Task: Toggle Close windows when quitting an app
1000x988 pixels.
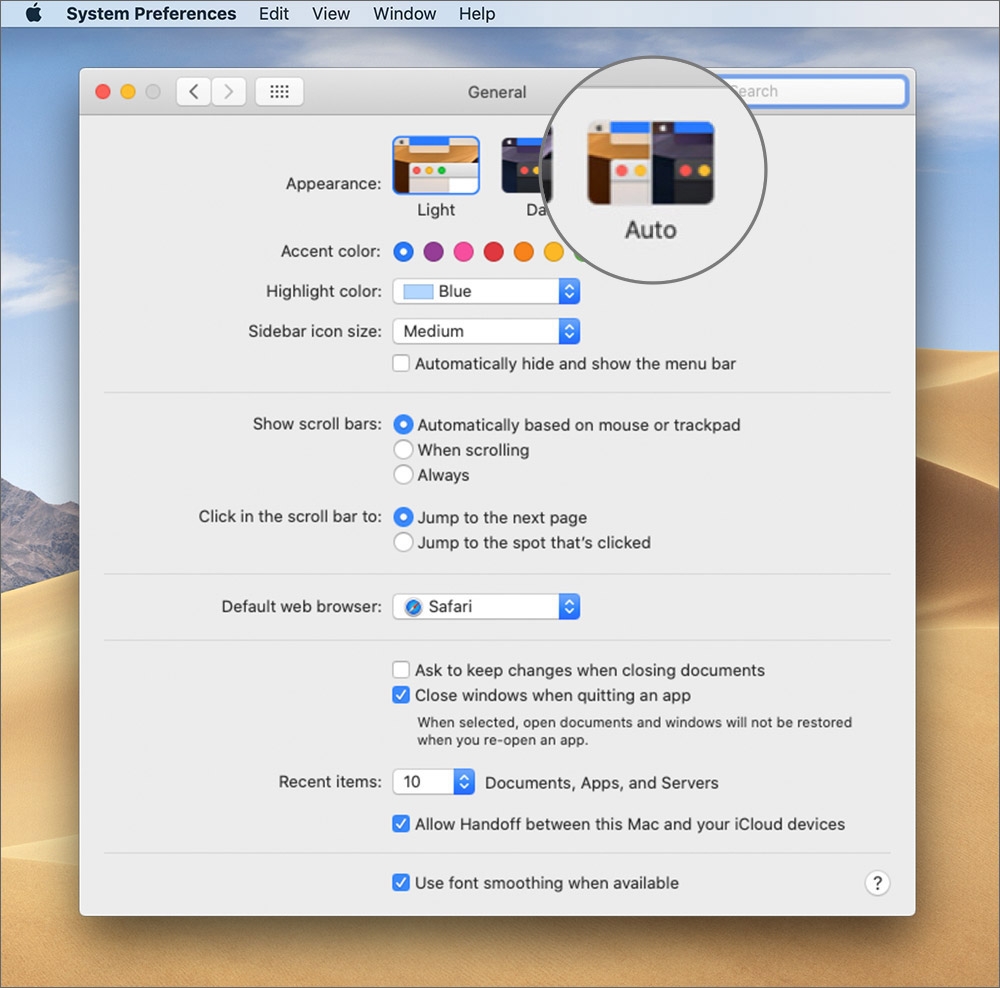Action: pos(401,695)
